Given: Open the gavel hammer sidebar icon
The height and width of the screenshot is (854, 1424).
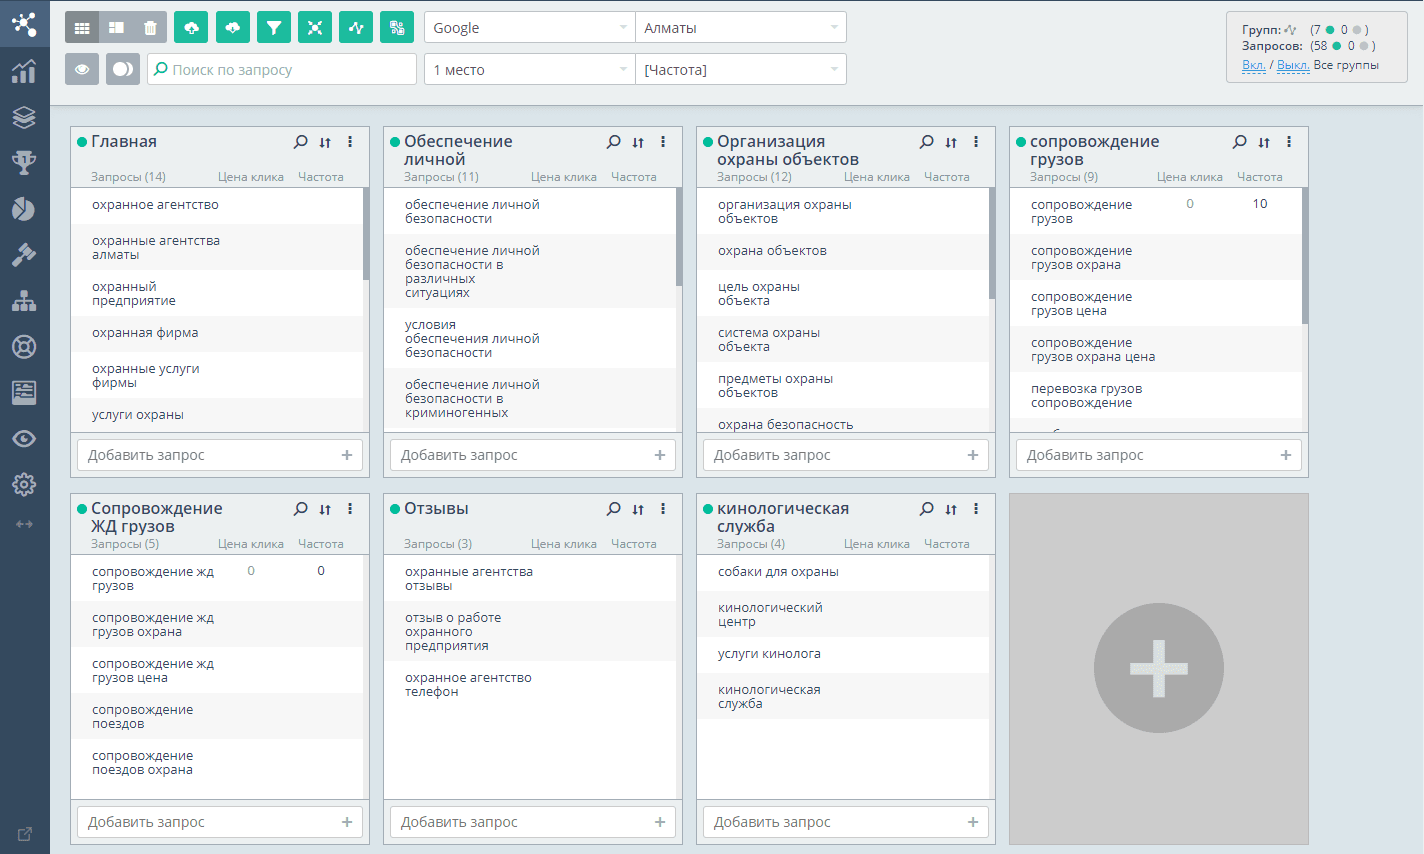Looking at the screenshot, I should (24, 255).
